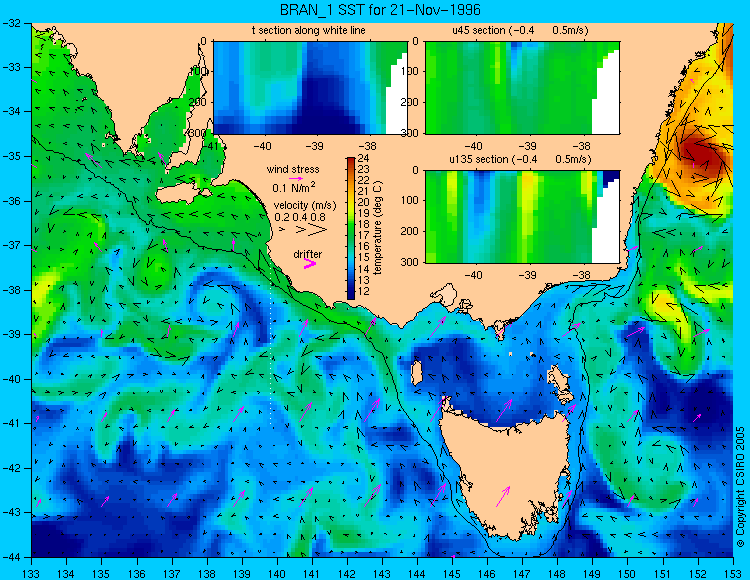
Task: Click the -40 tick under u135 section inset
Action: pyautogui.click(x=474, y=275)
